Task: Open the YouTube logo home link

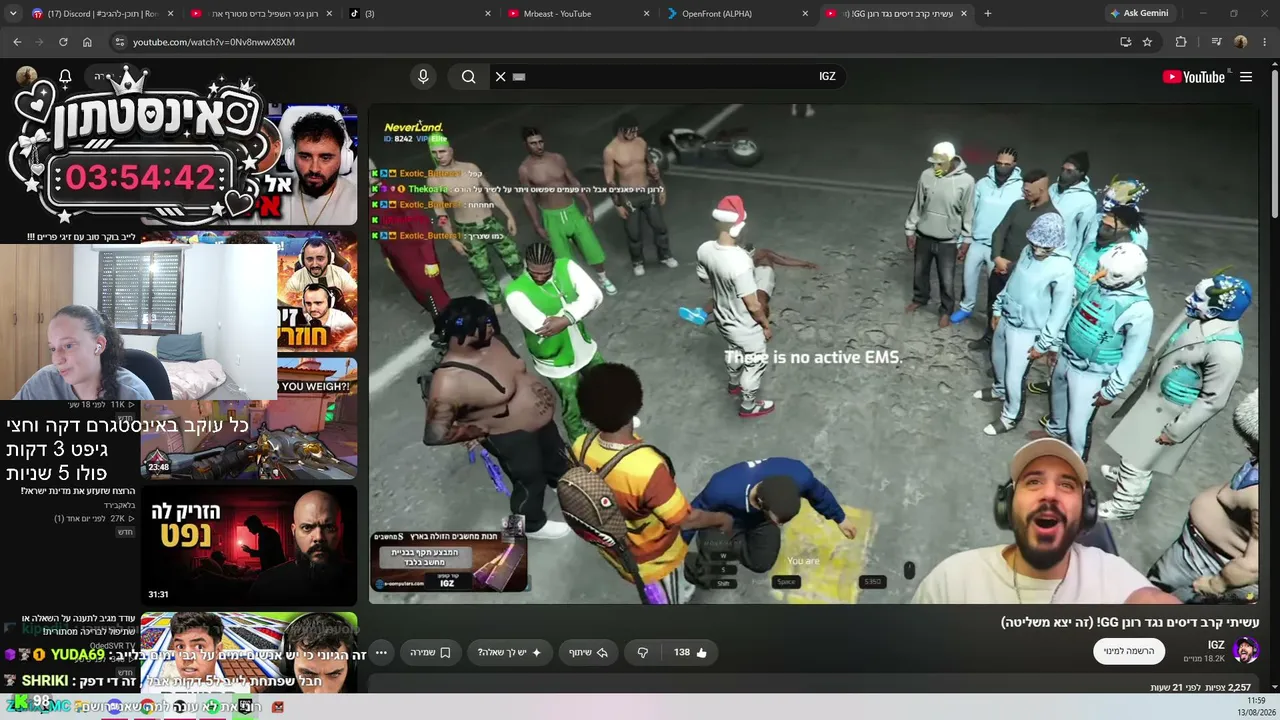Action: [1194, 77]
